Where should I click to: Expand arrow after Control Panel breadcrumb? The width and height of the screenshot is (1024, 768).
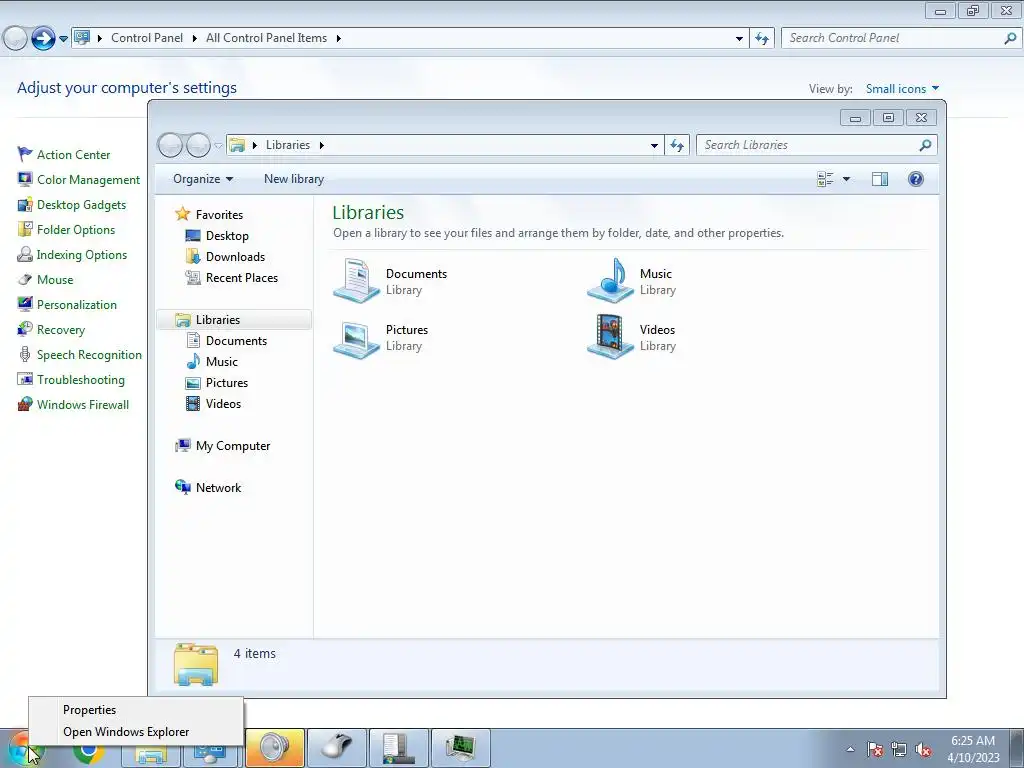tap(194, 38)
